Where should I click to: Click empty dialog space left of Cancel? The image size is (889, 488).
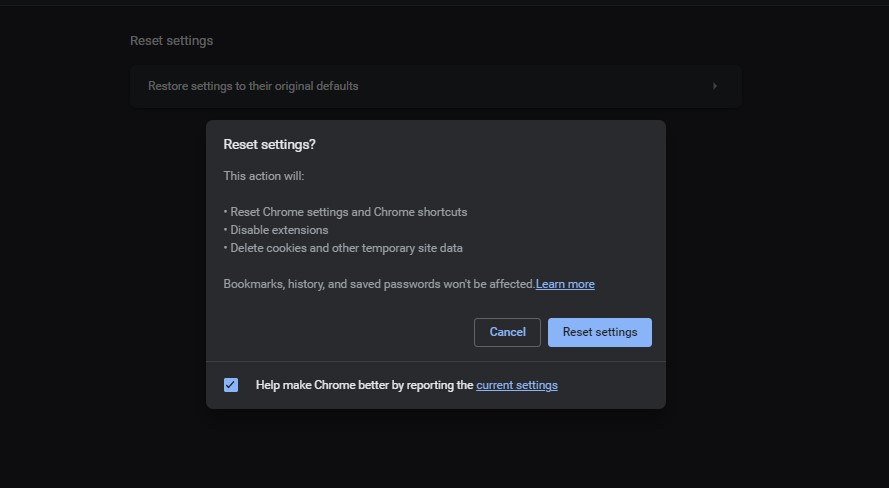pyautogui.click(x=340, y=332)
